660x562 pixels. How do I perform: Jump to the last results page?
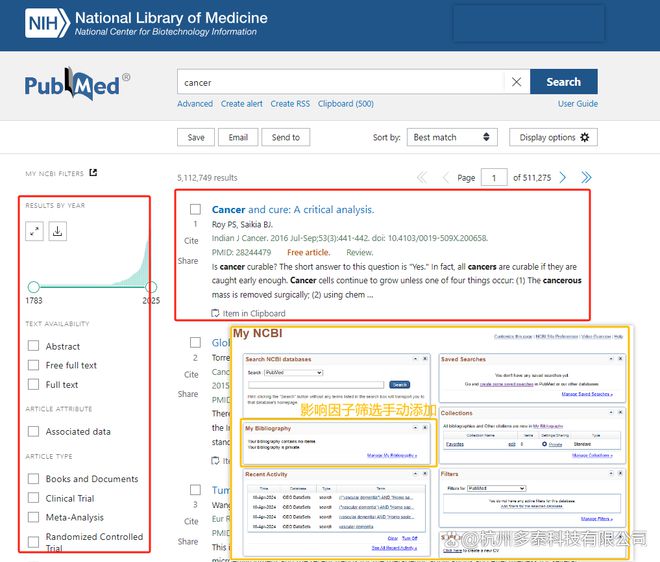(586, 178)
